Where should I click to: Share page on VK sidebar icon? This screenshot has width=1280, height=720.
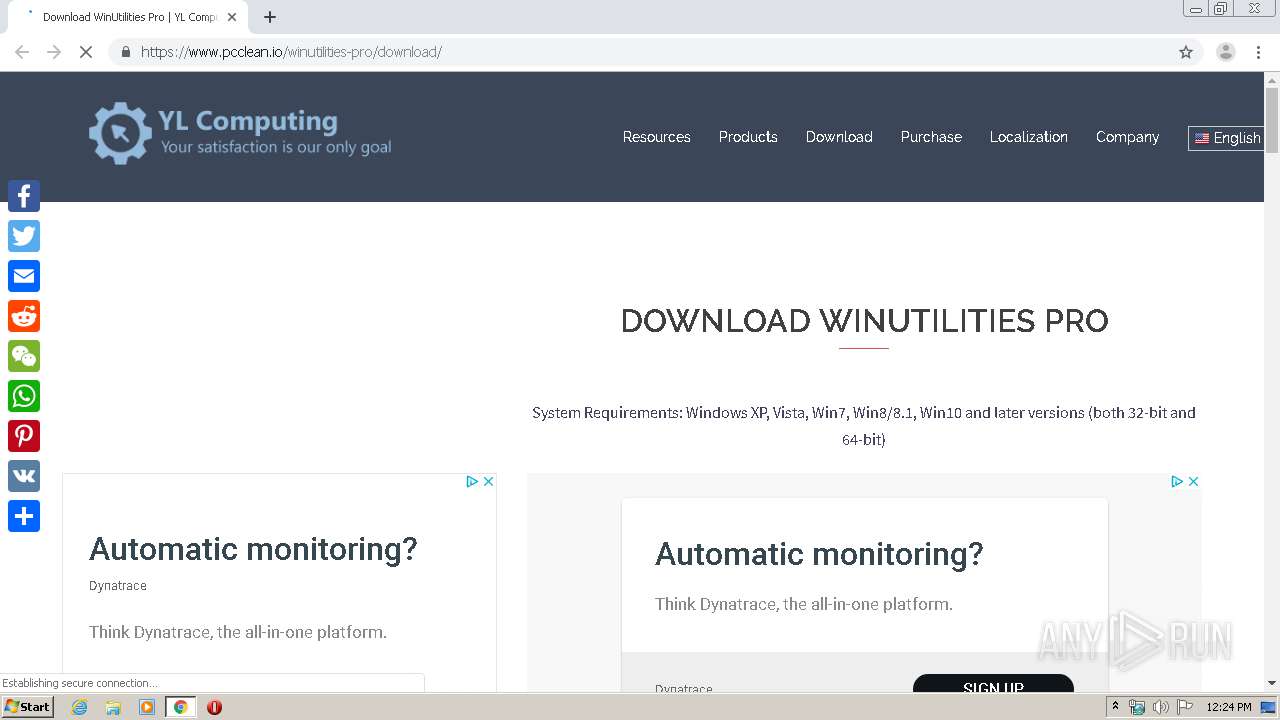(24, 476)
